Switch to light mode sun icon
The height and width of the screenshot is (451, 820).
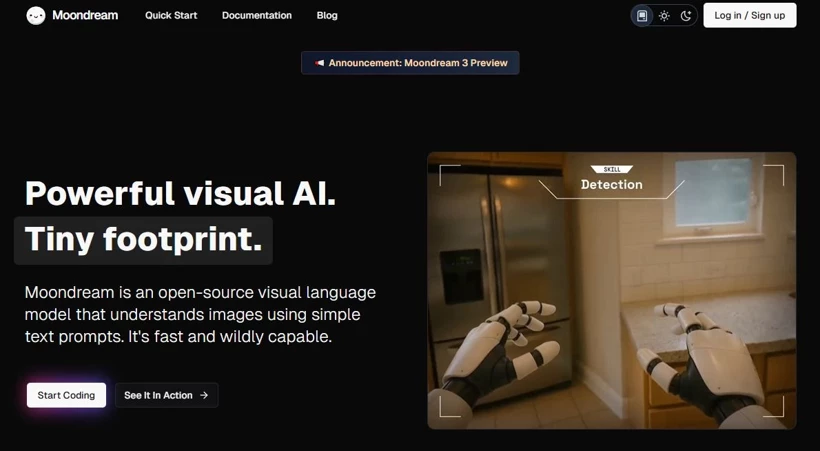[664, 16]
